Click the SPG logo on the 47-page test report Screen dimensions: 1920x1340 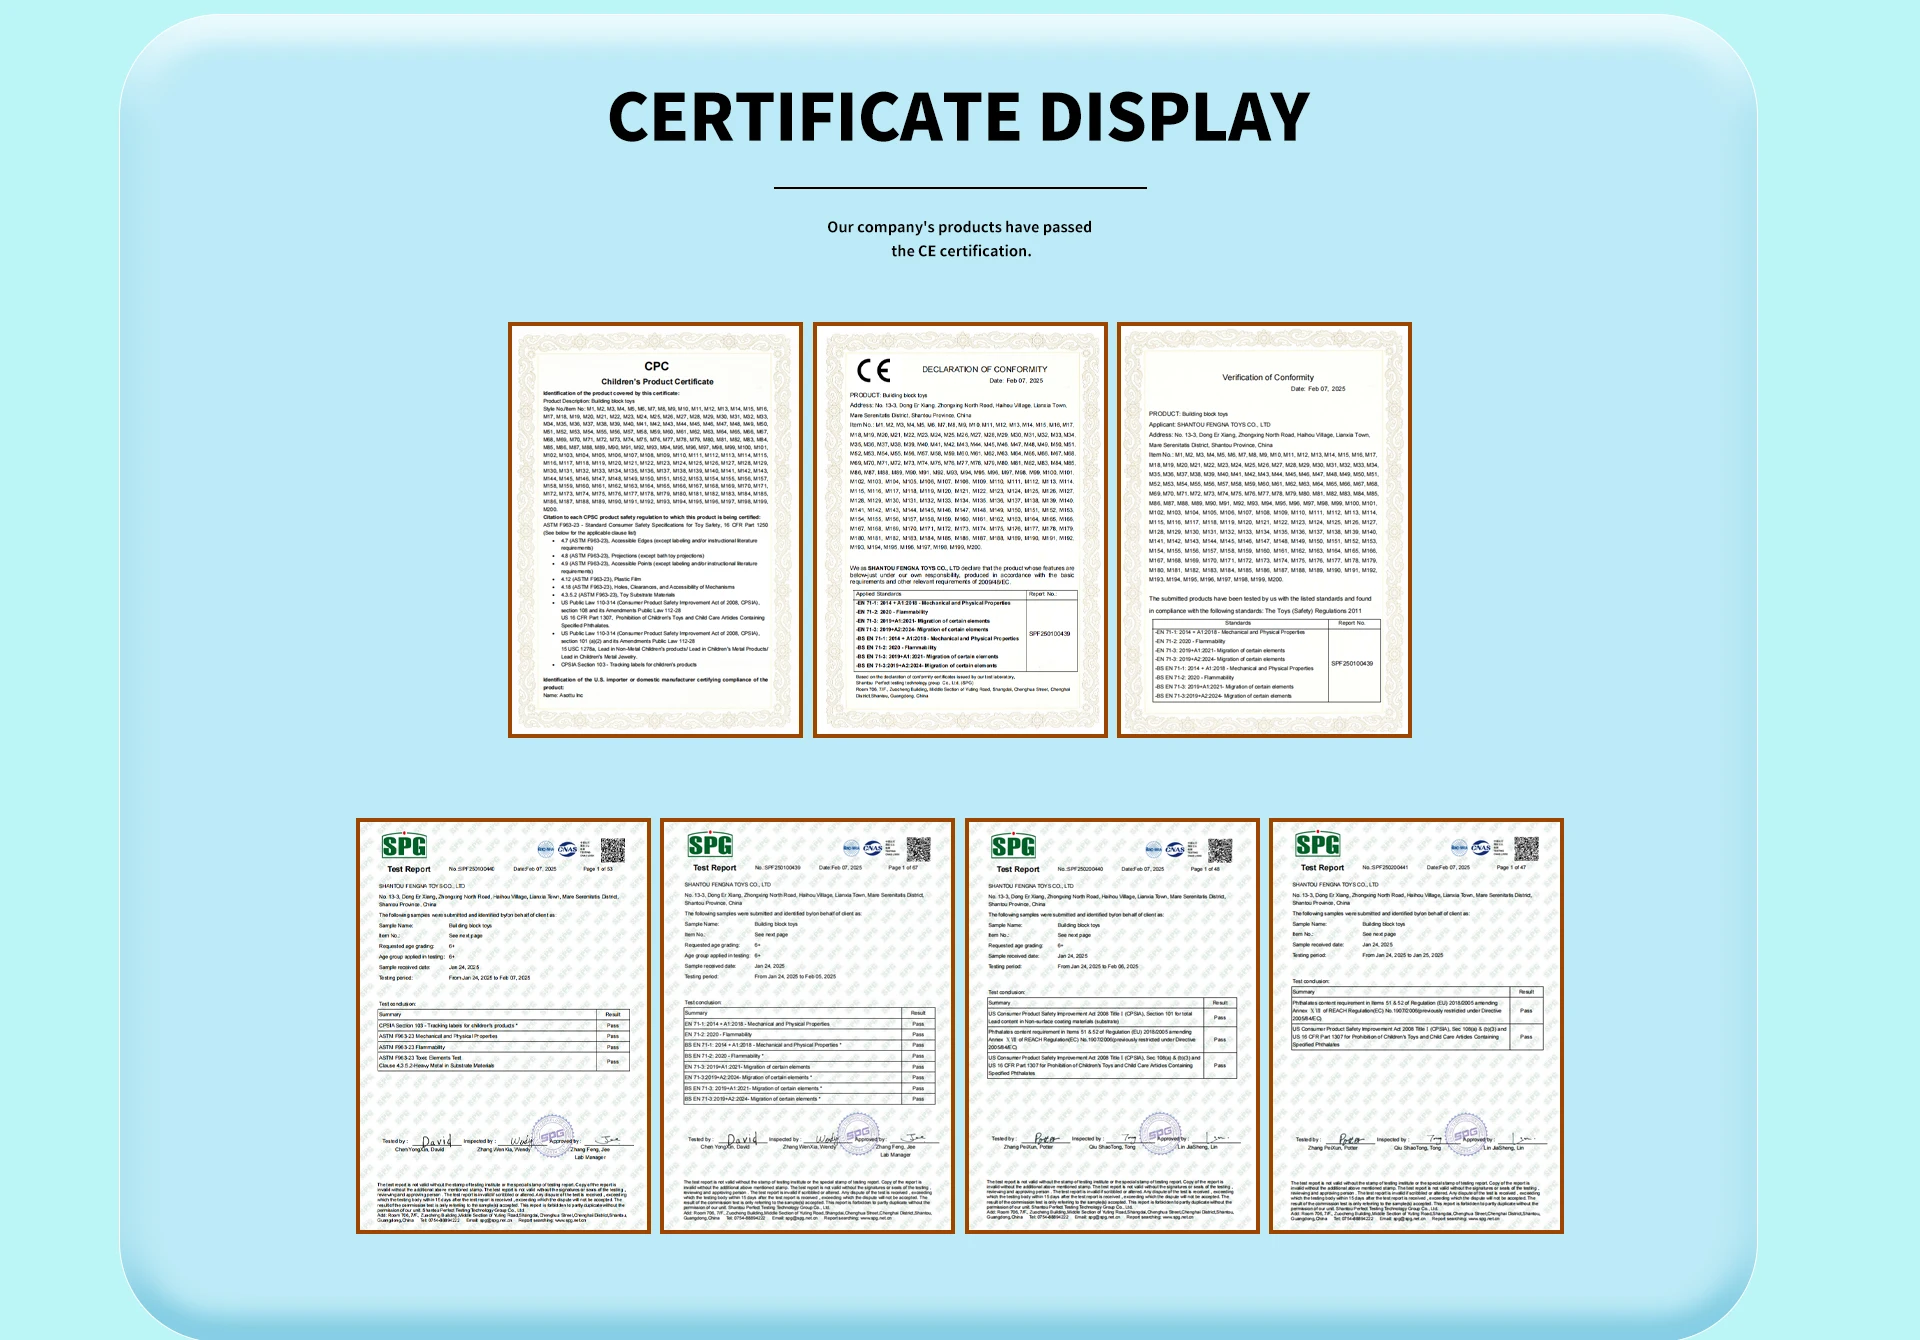(x=1317, y=844)
